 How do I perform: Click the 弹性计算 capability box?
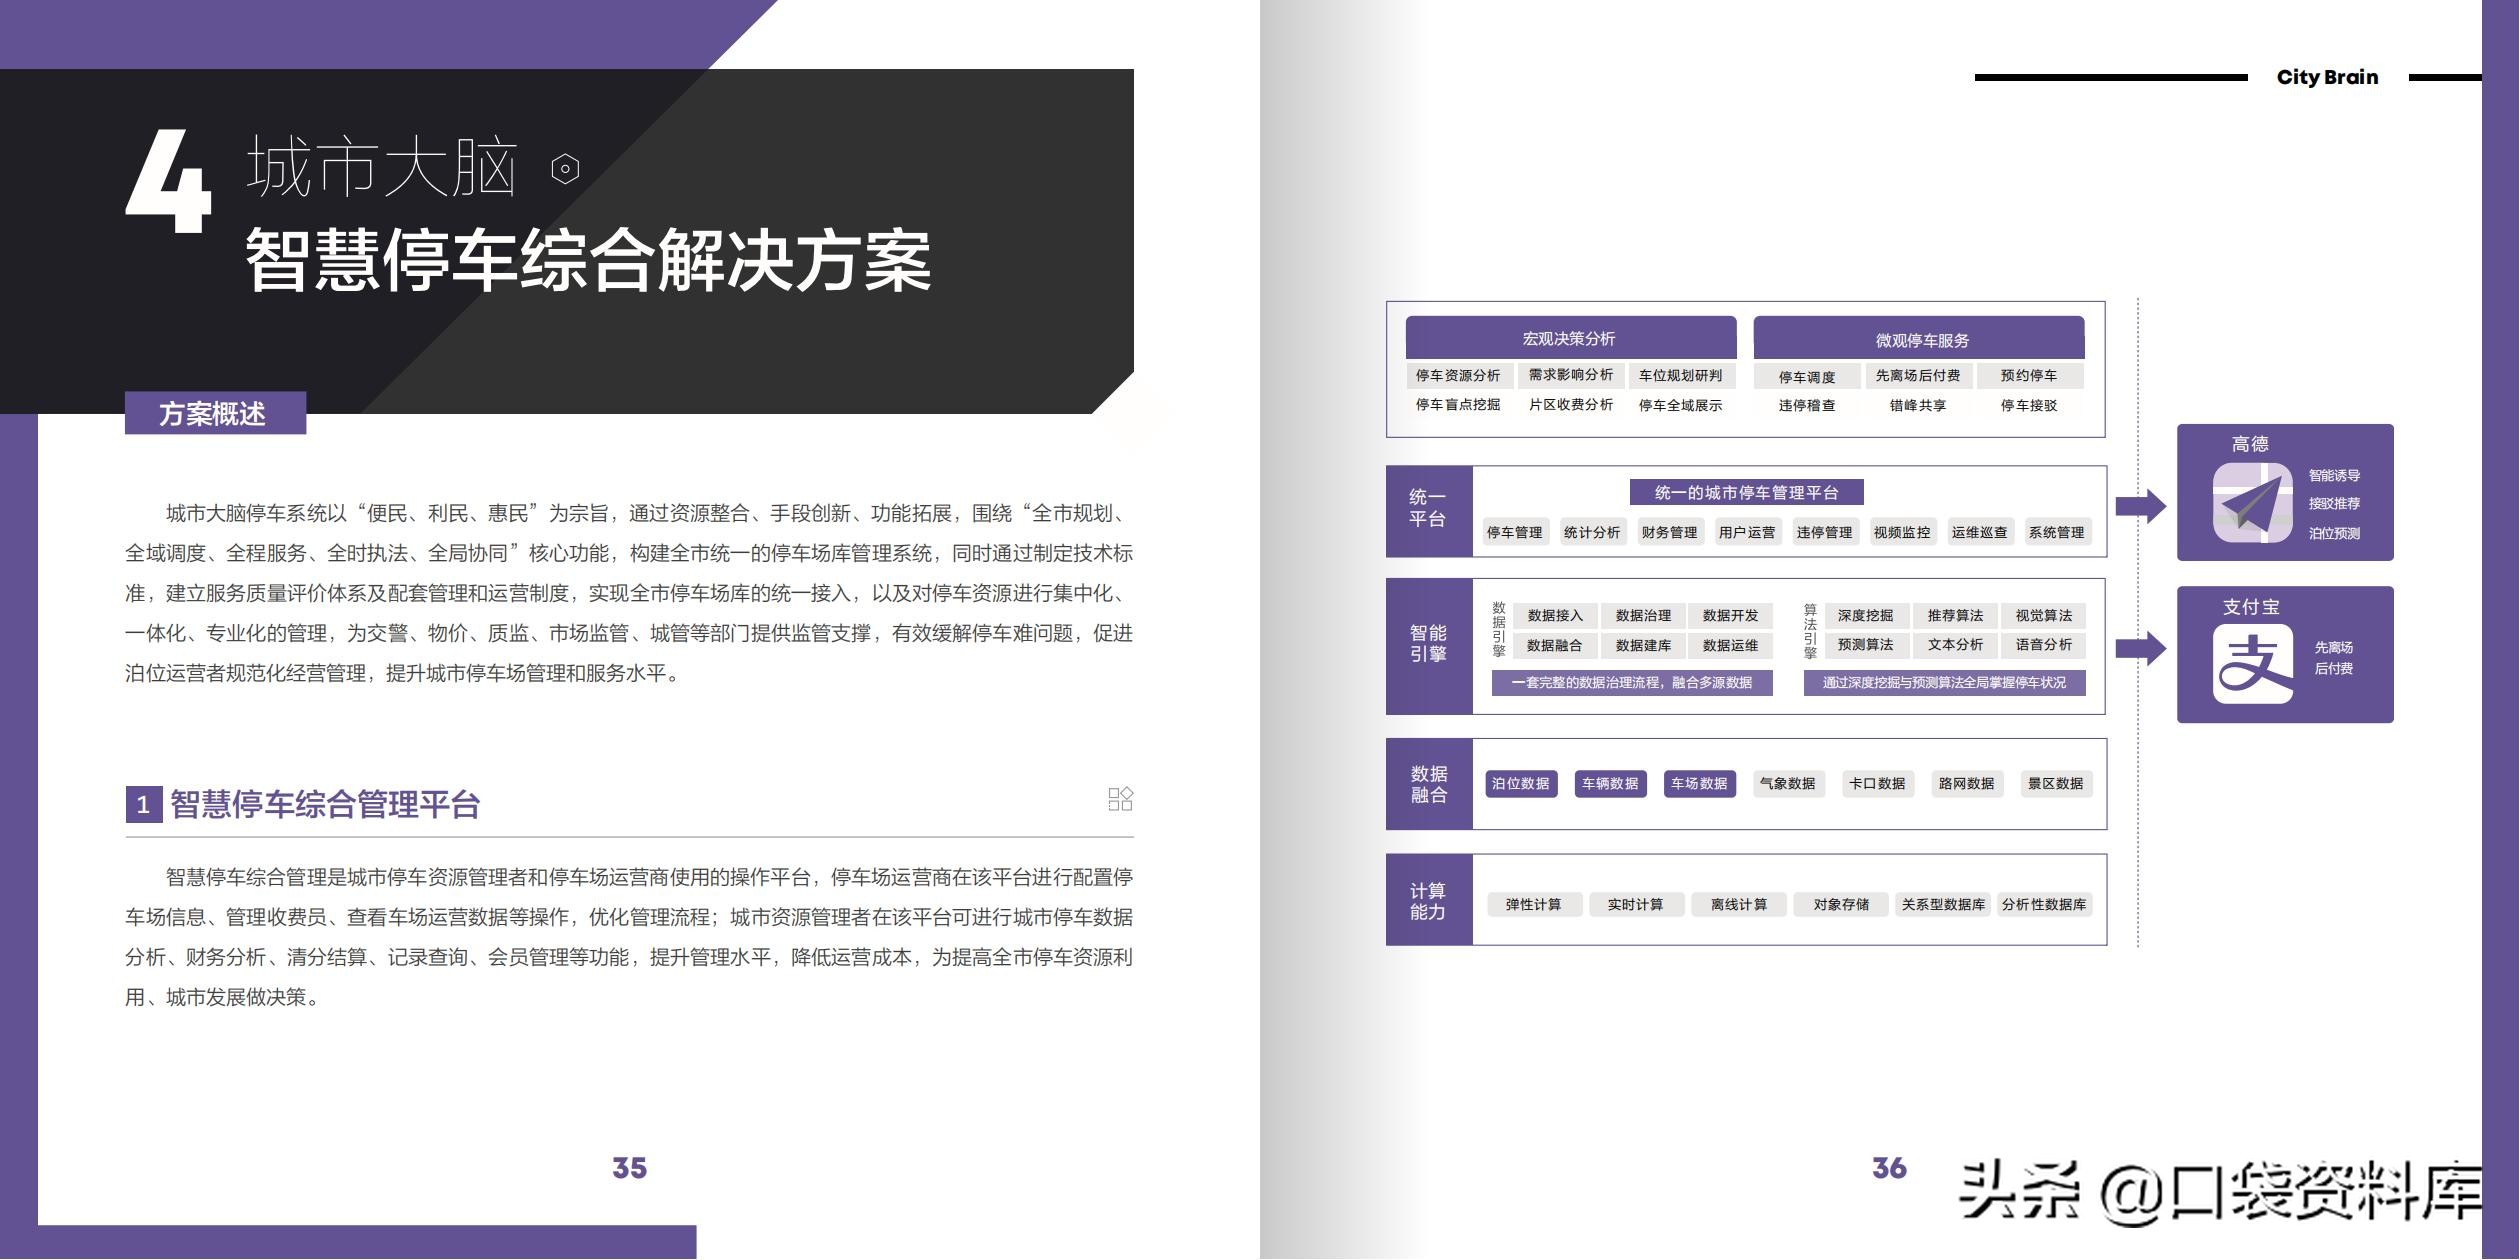[1533, 905]
